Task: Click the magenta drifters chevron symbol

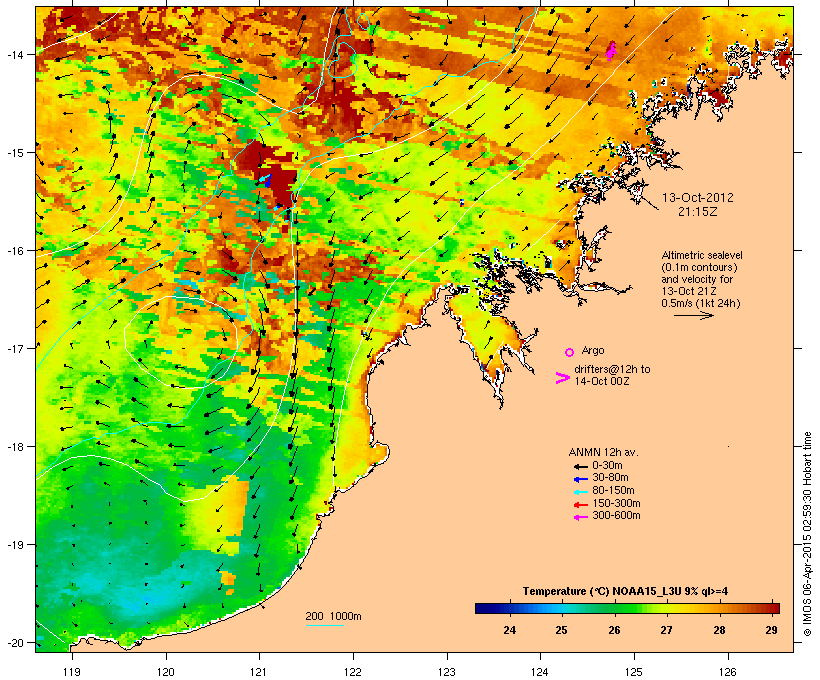Action: pos(562,378)
